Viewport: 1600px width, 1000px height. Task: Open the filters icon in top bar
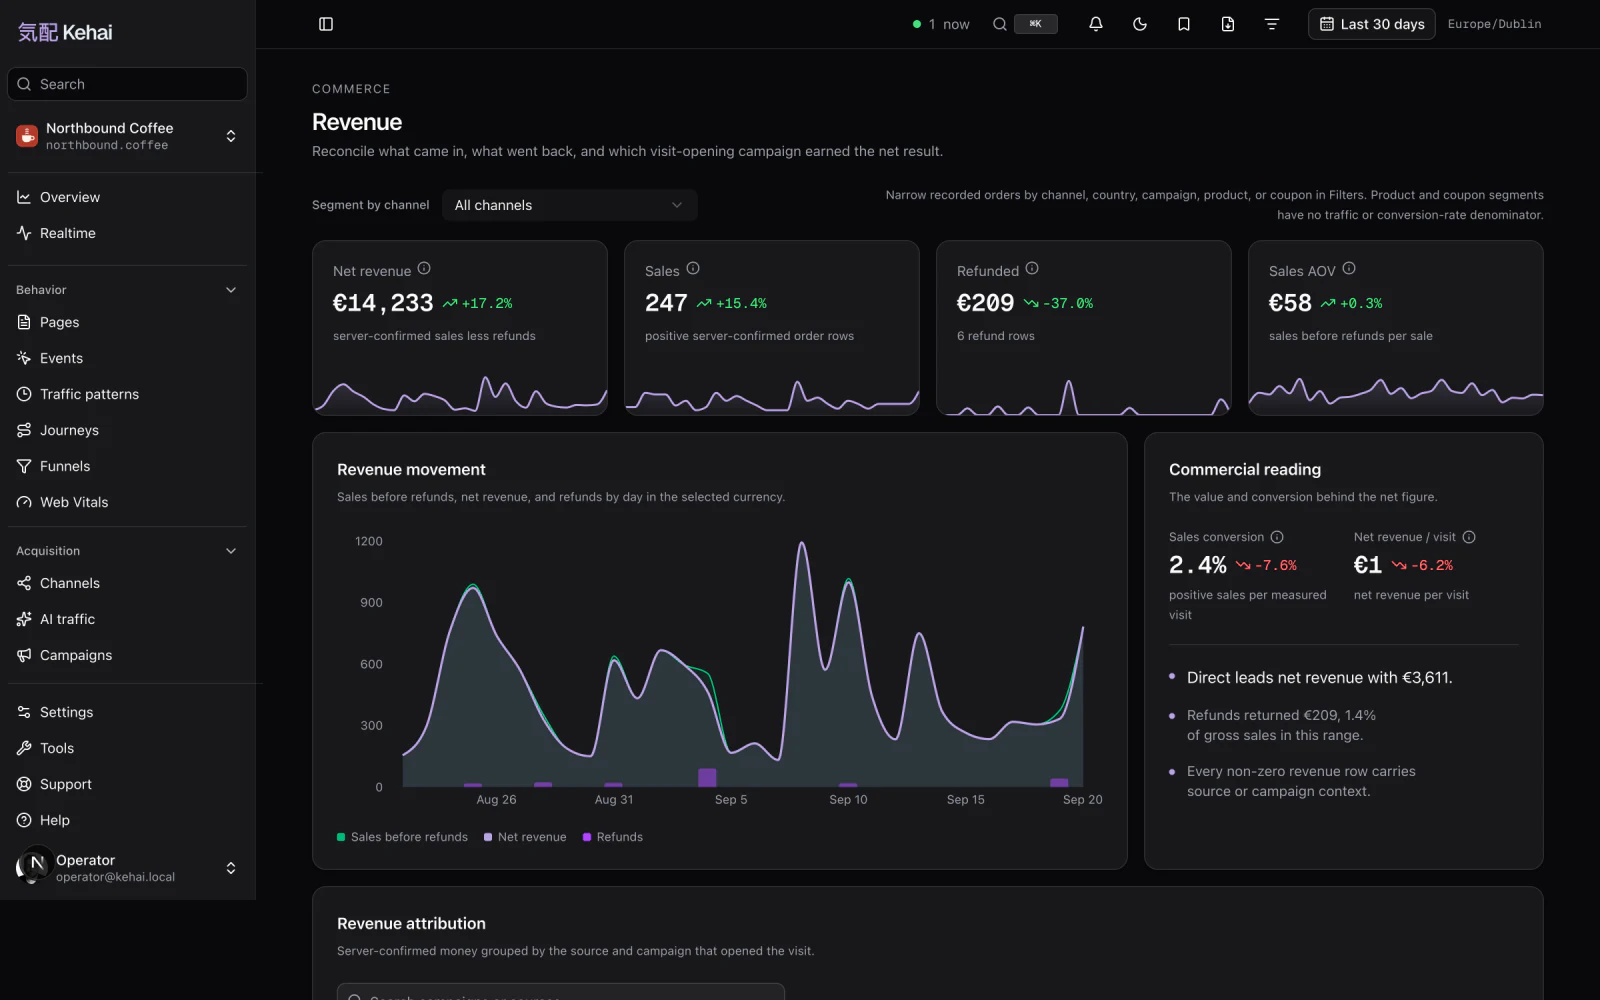[1272, 24]
